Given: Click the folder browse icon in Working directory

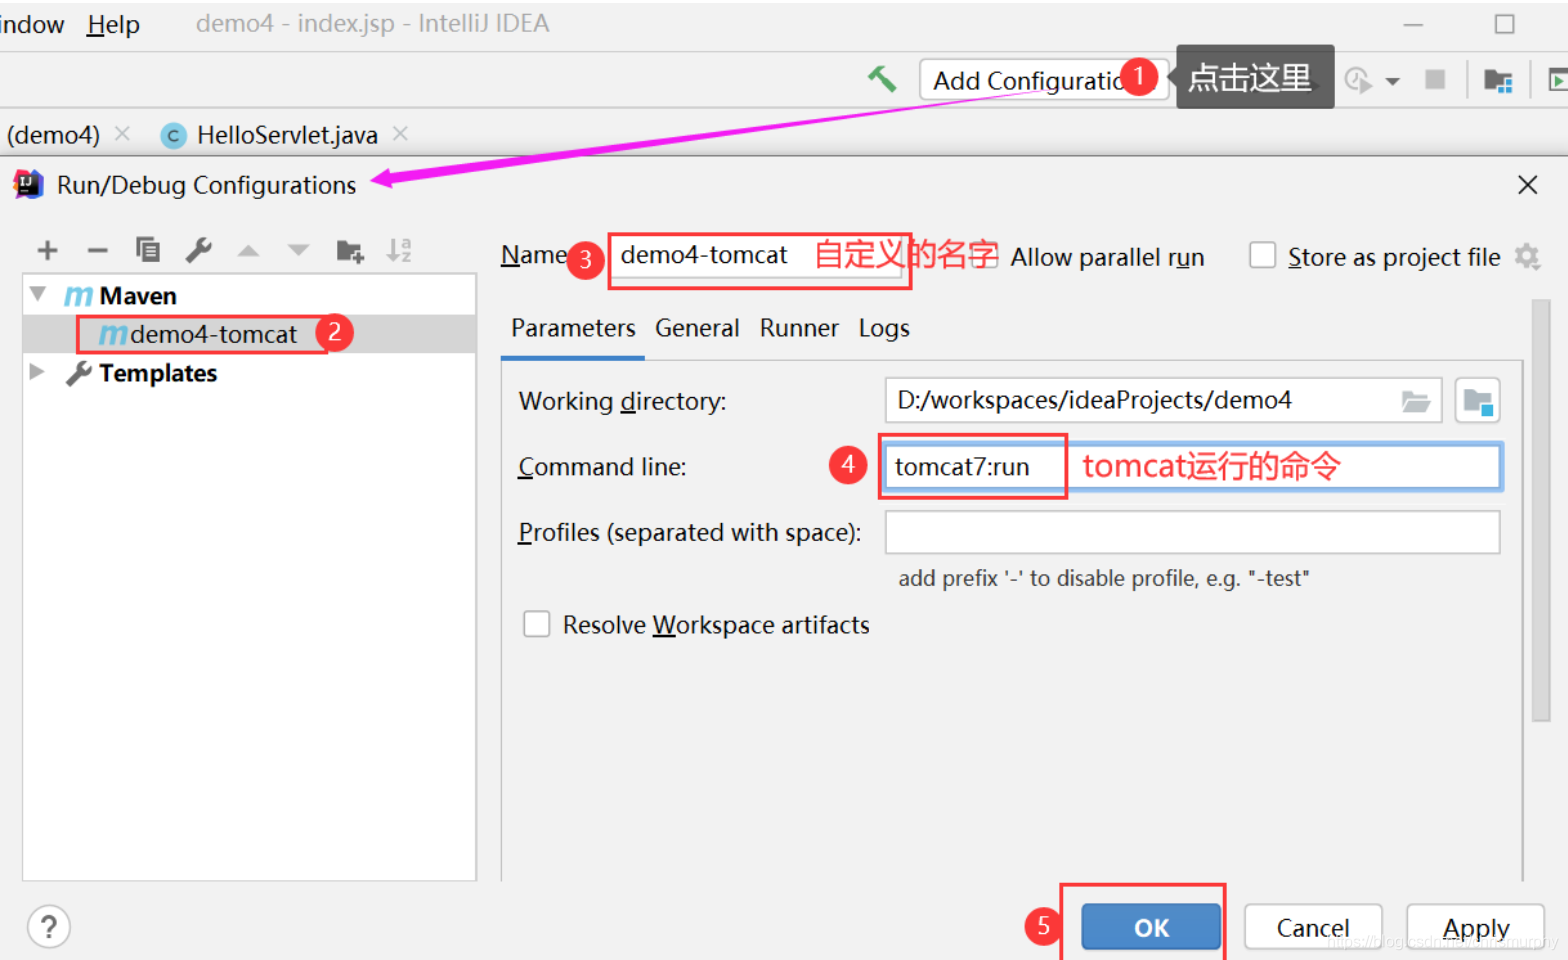Looking at the screenshot, I should (1415, 401).
